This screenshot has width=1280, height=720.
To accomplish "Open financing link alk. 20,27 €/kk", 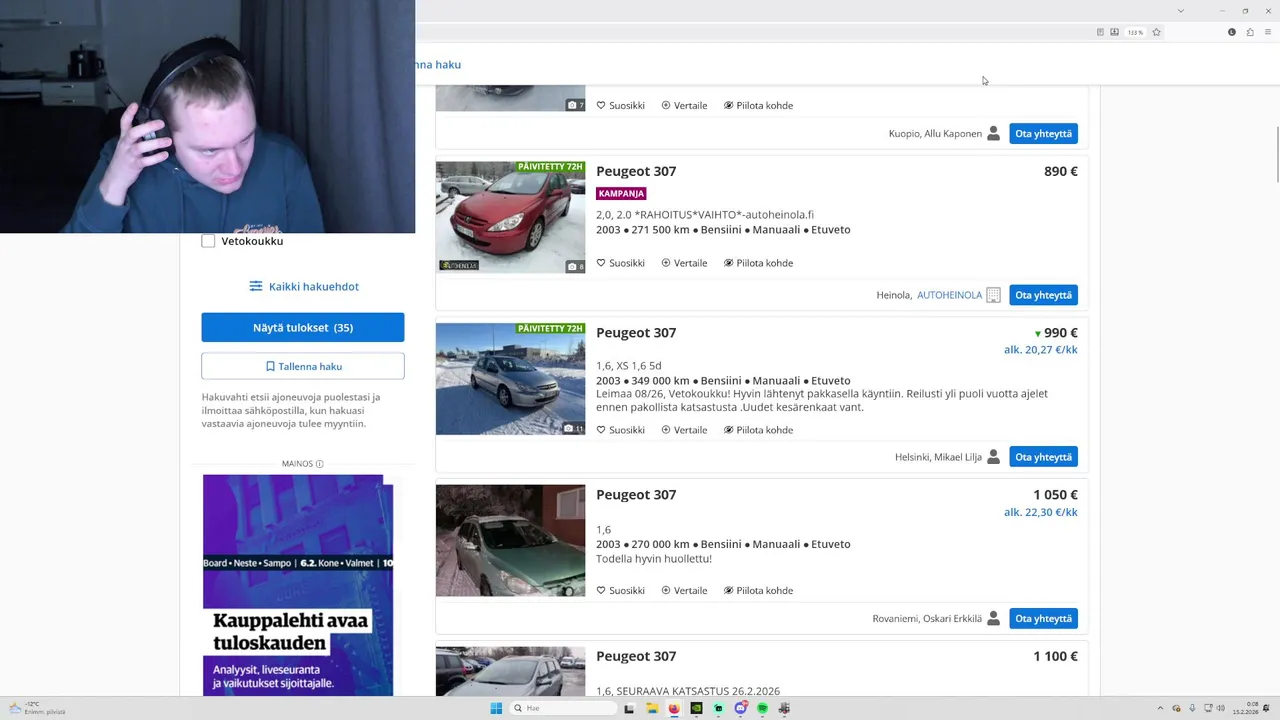I will tap(1041, 350).
